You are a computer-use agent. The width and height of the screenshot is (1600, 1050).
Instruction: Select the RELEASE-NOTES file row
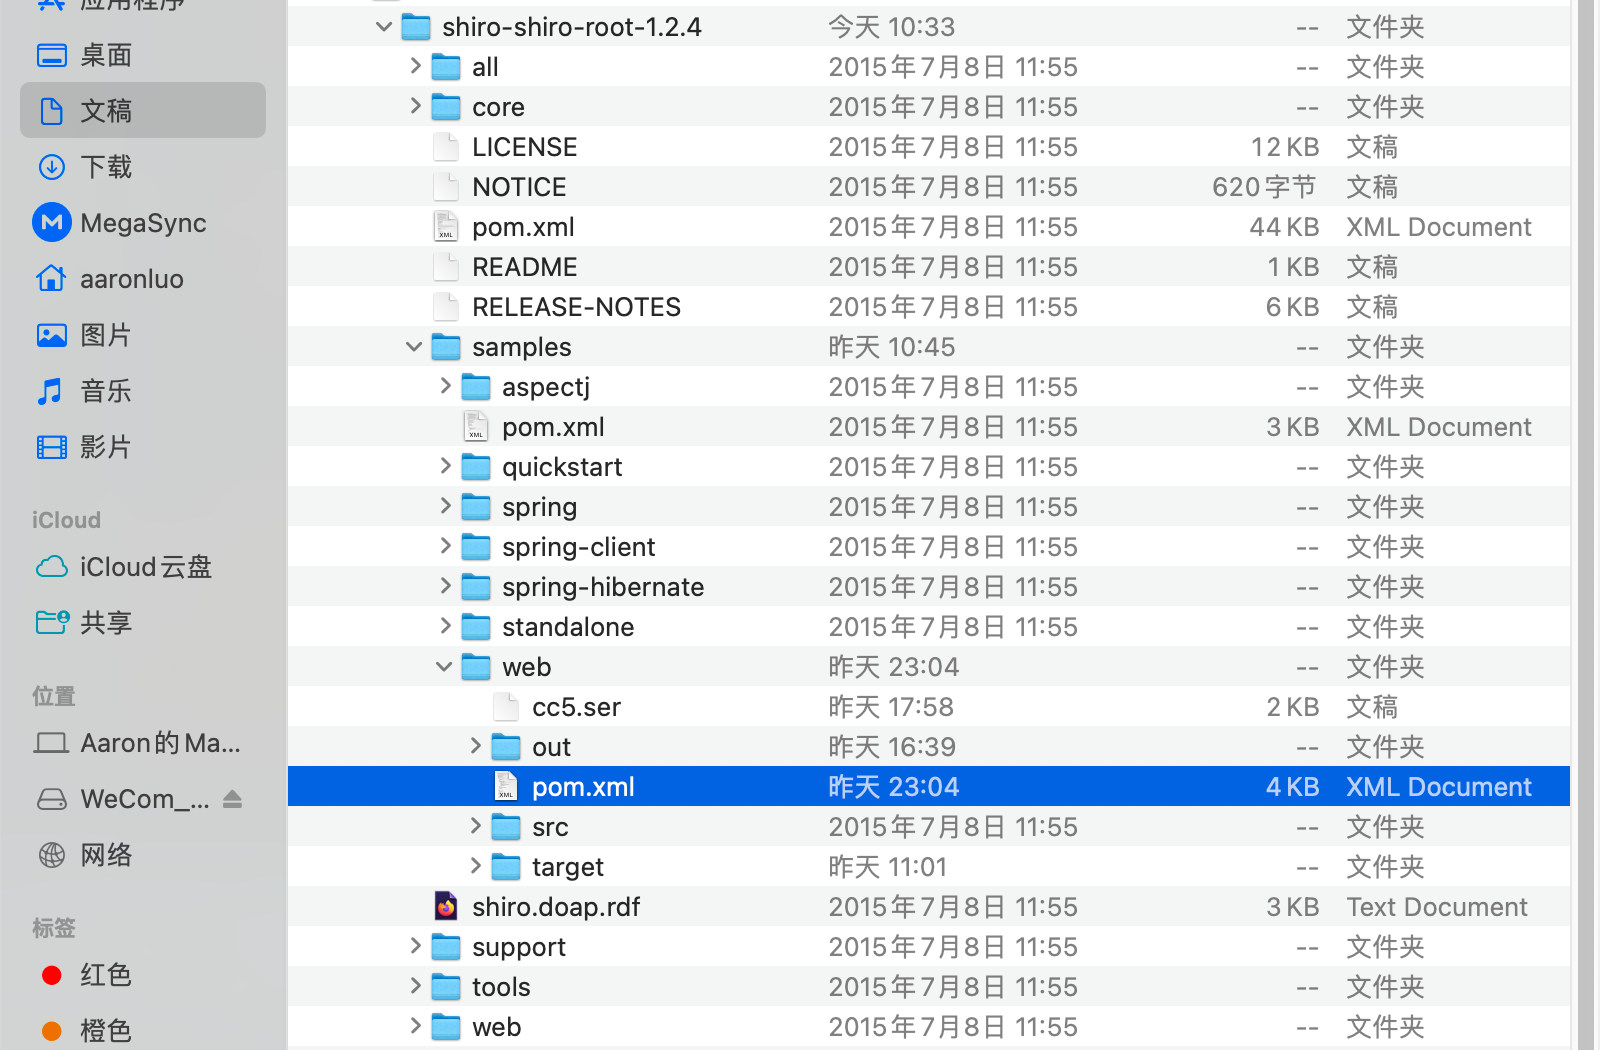click(x=929, y=306)
